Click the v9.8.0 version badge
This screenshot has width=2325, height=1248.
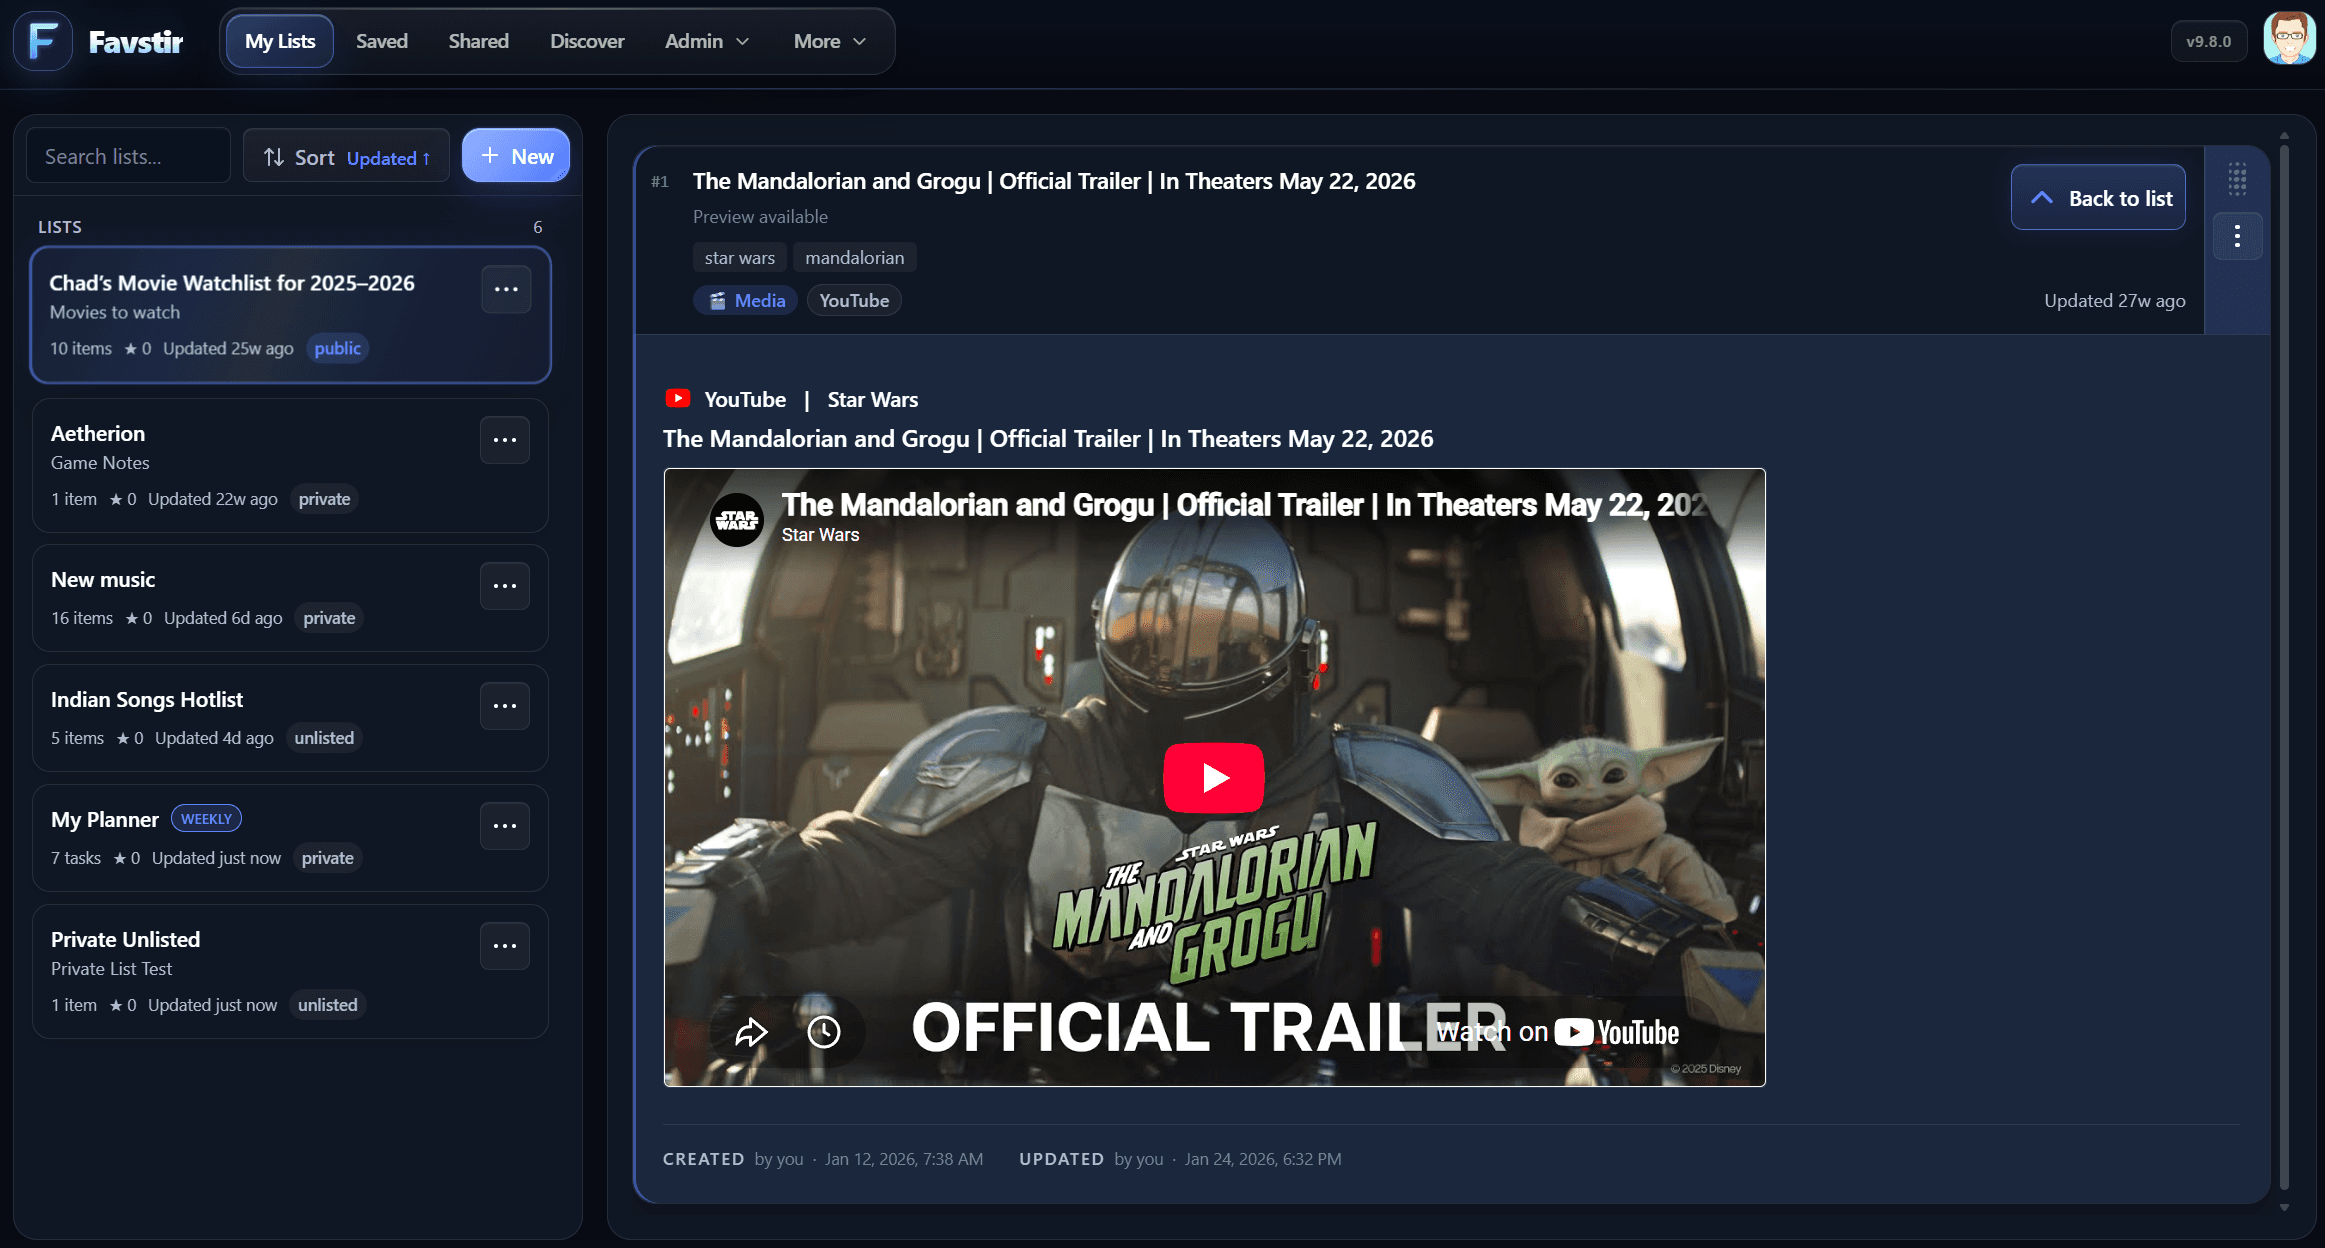coord(2208,41)
